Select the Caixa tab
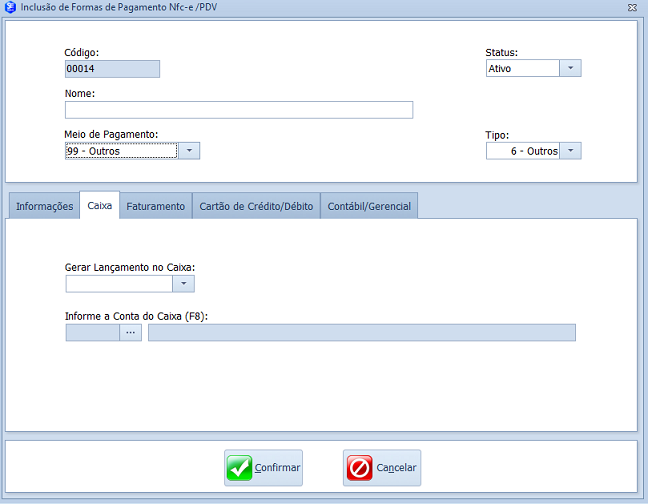Image resolution: width=648 pixels, height=504 pixels. (x=100, y=206)
